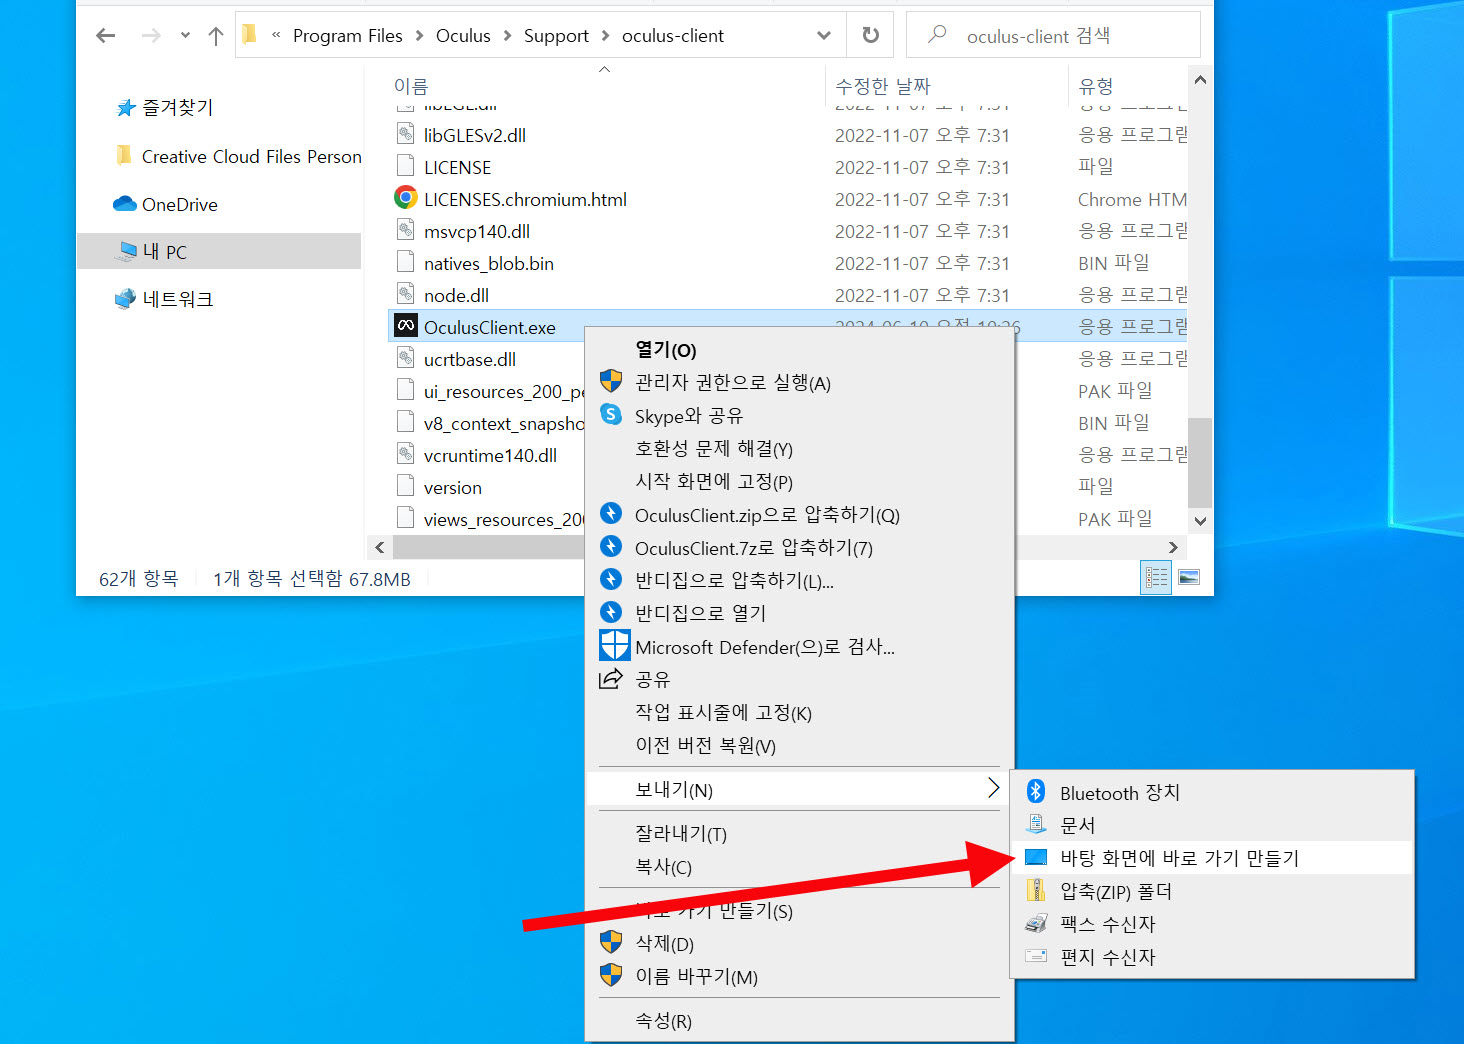Sort by the 수정한 날짜 column header
This screenshot has height=1044, width=1464.
tap(883, 86)
